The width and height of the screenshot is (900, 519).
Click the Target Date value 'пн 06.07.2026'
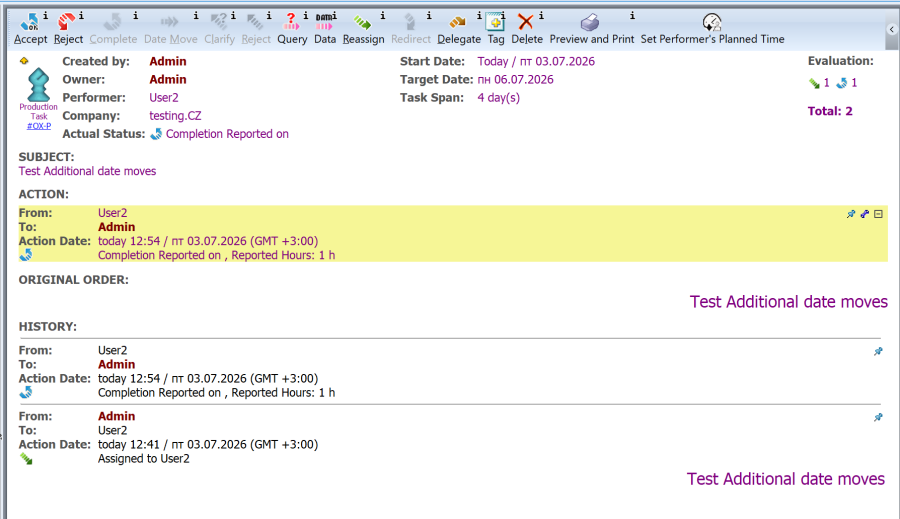click(x=515, y=79)
